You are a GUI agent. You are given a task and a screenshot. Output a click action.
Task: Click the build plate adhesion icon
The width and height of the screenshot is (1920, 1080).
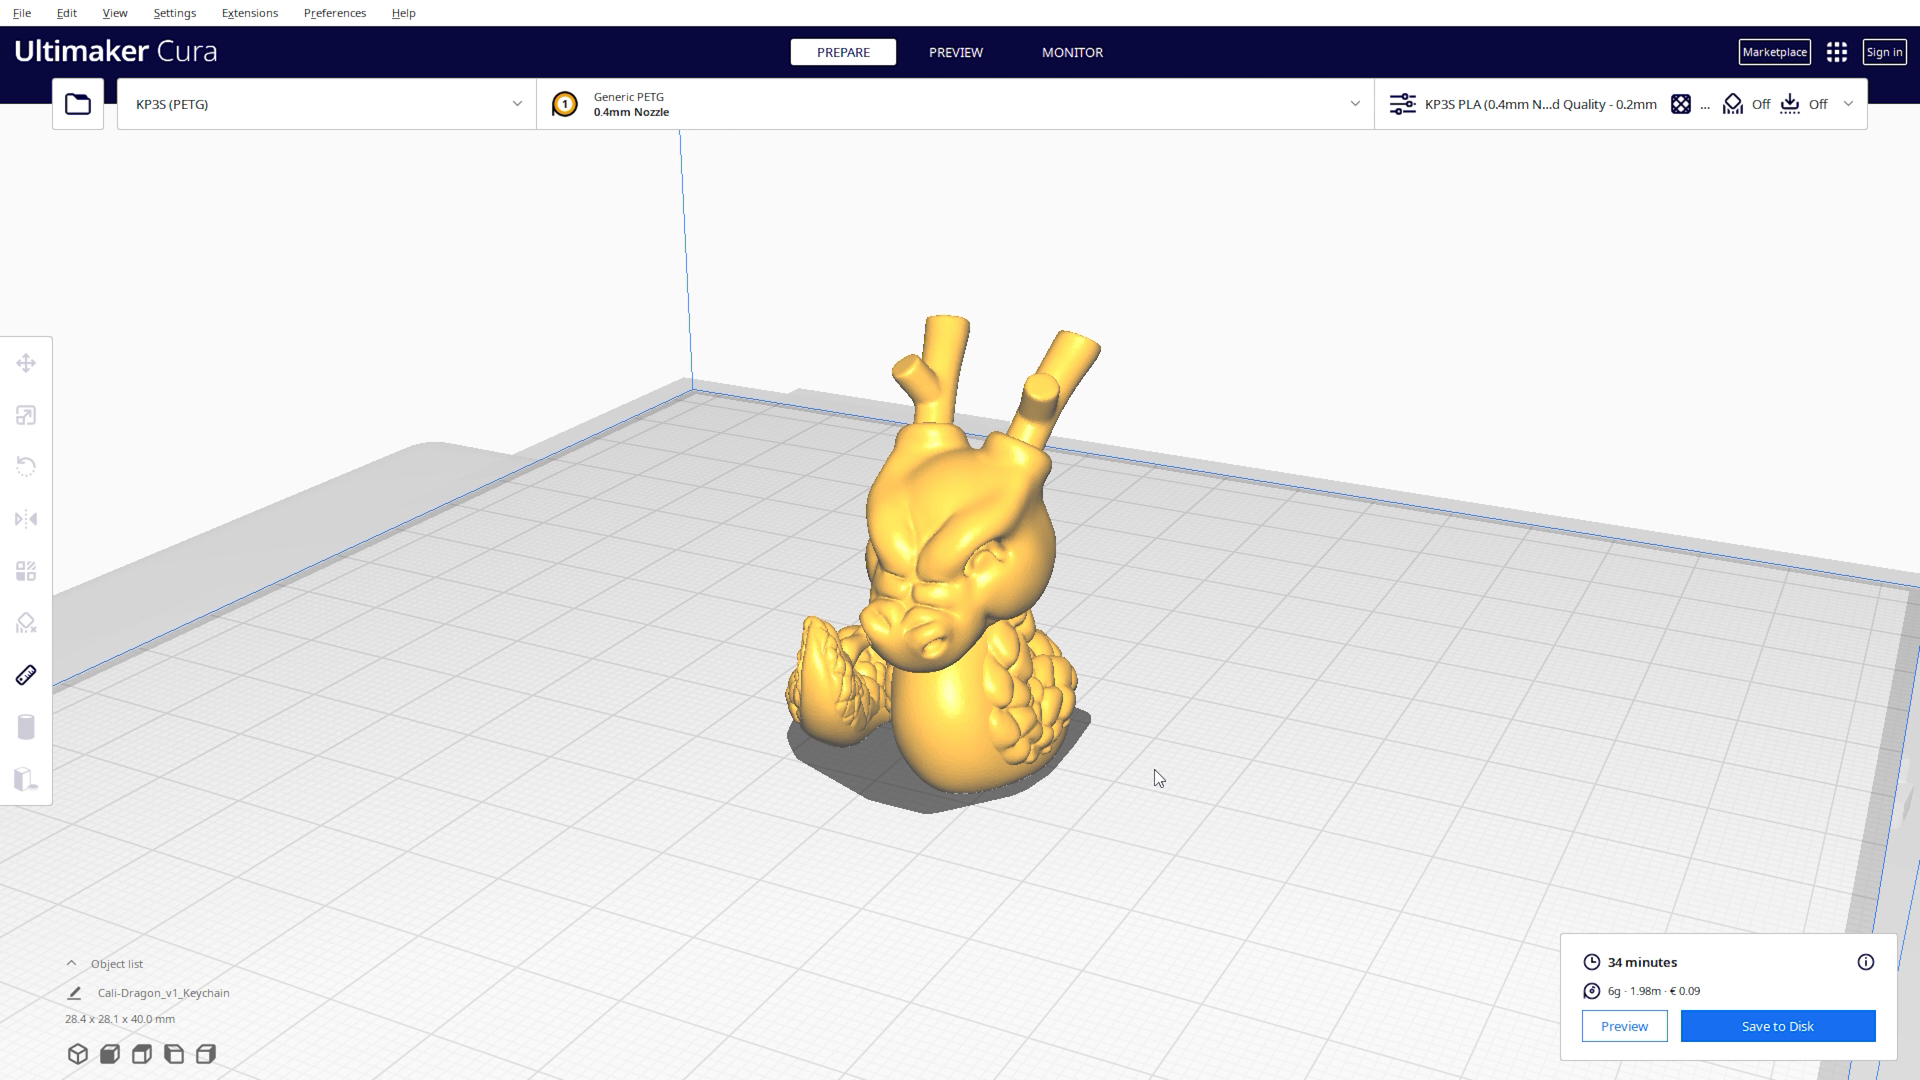[1790, 104]
